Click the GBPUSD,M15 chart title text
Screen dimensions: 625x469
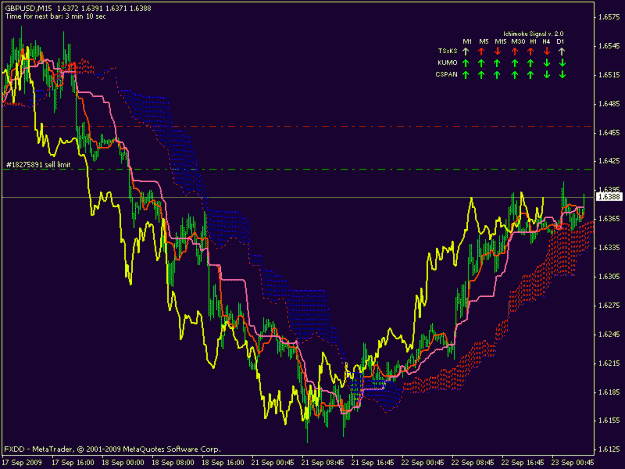(28, 8)
